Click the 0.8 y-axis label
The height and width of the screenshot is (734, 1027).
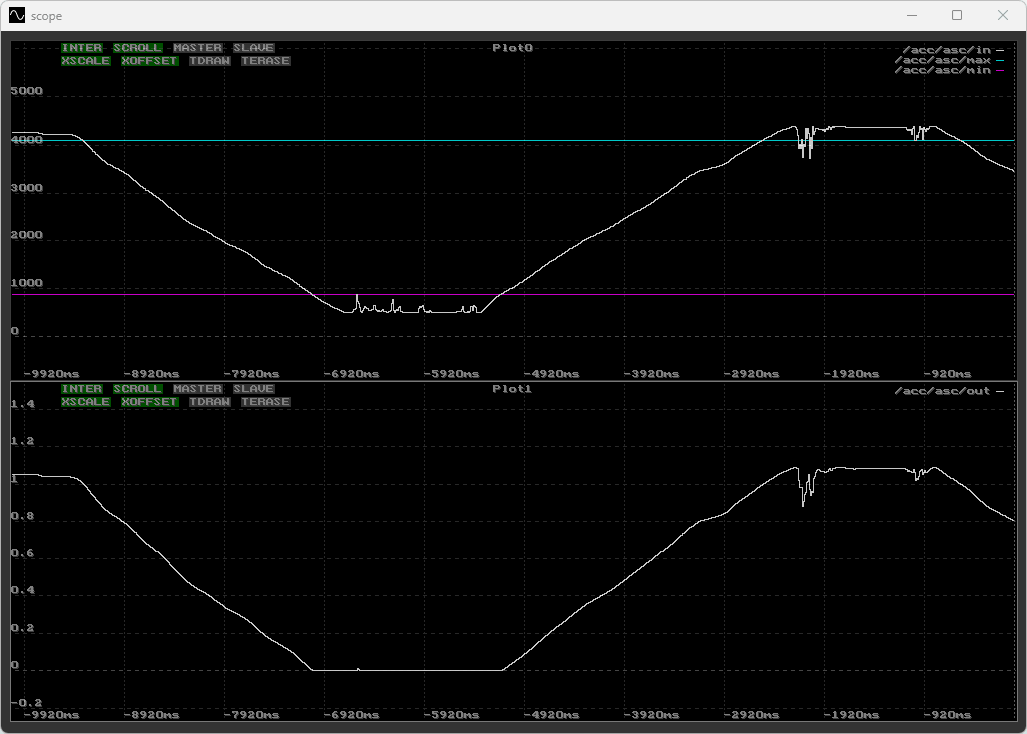click(x=23, y=516)
